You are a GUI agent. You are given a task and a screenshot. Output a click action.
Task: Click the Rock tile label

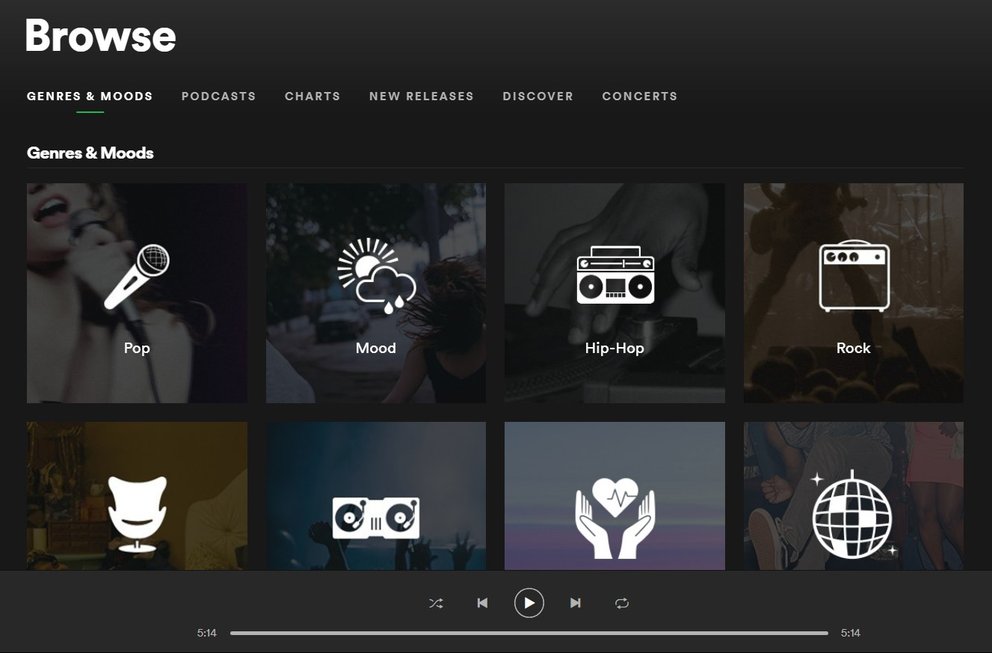click(x=853, y=348)
